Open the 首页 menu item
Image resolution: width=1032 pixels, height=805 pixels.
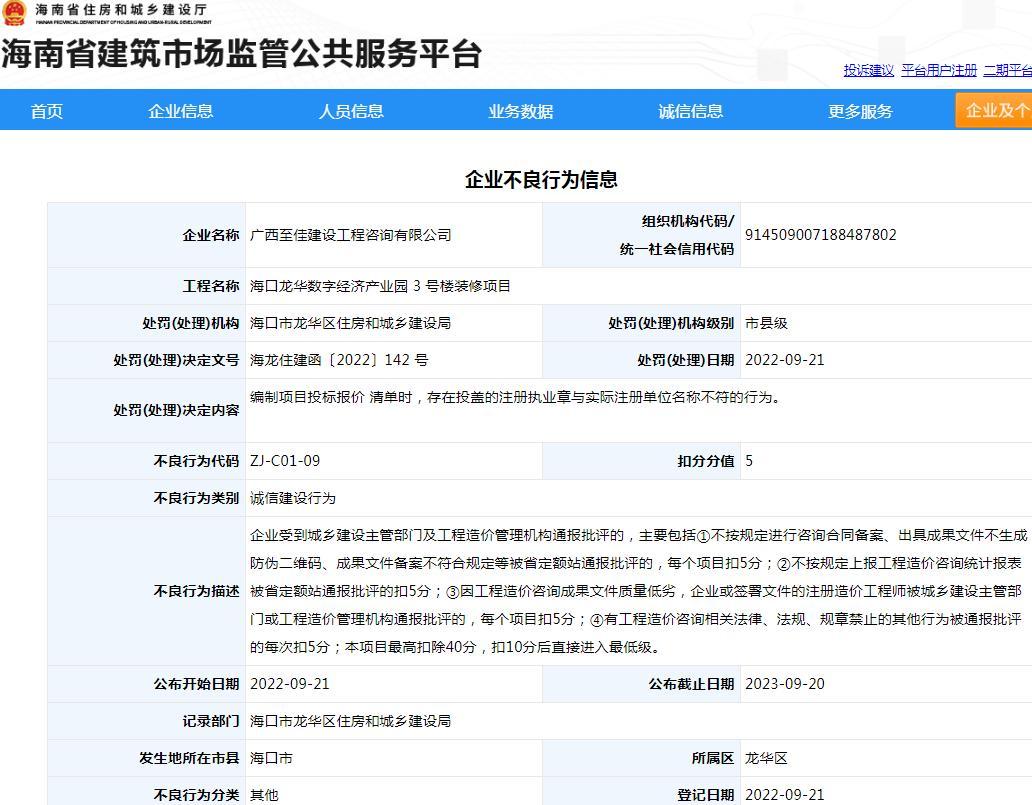[x=47, y=111]
